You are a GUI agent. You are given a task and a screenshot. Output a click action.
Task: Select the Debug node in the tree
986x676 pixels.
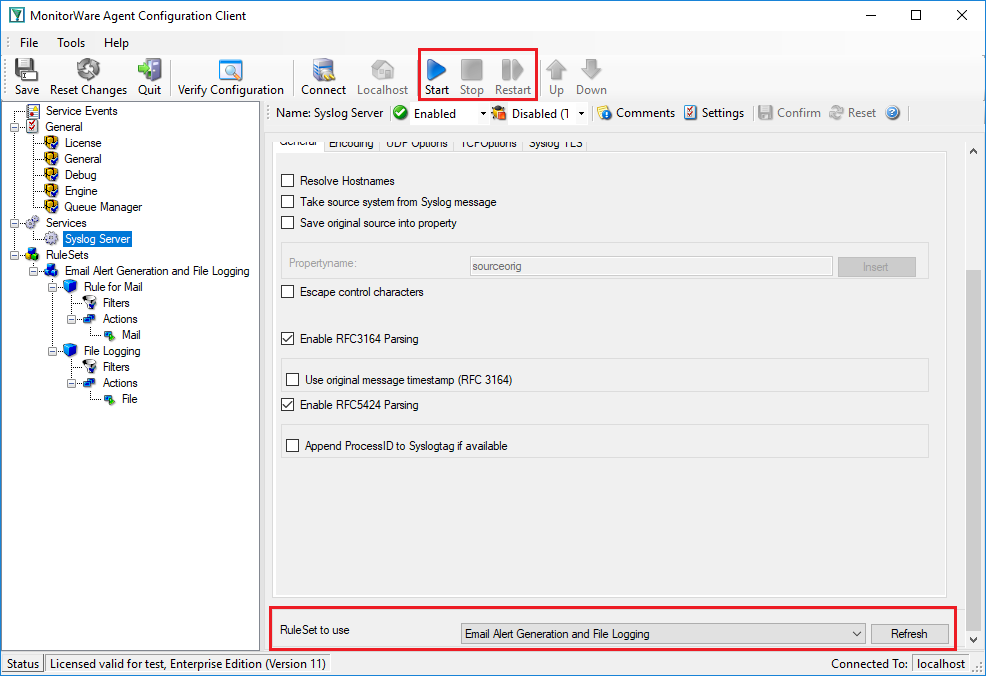tap(80, 175)
